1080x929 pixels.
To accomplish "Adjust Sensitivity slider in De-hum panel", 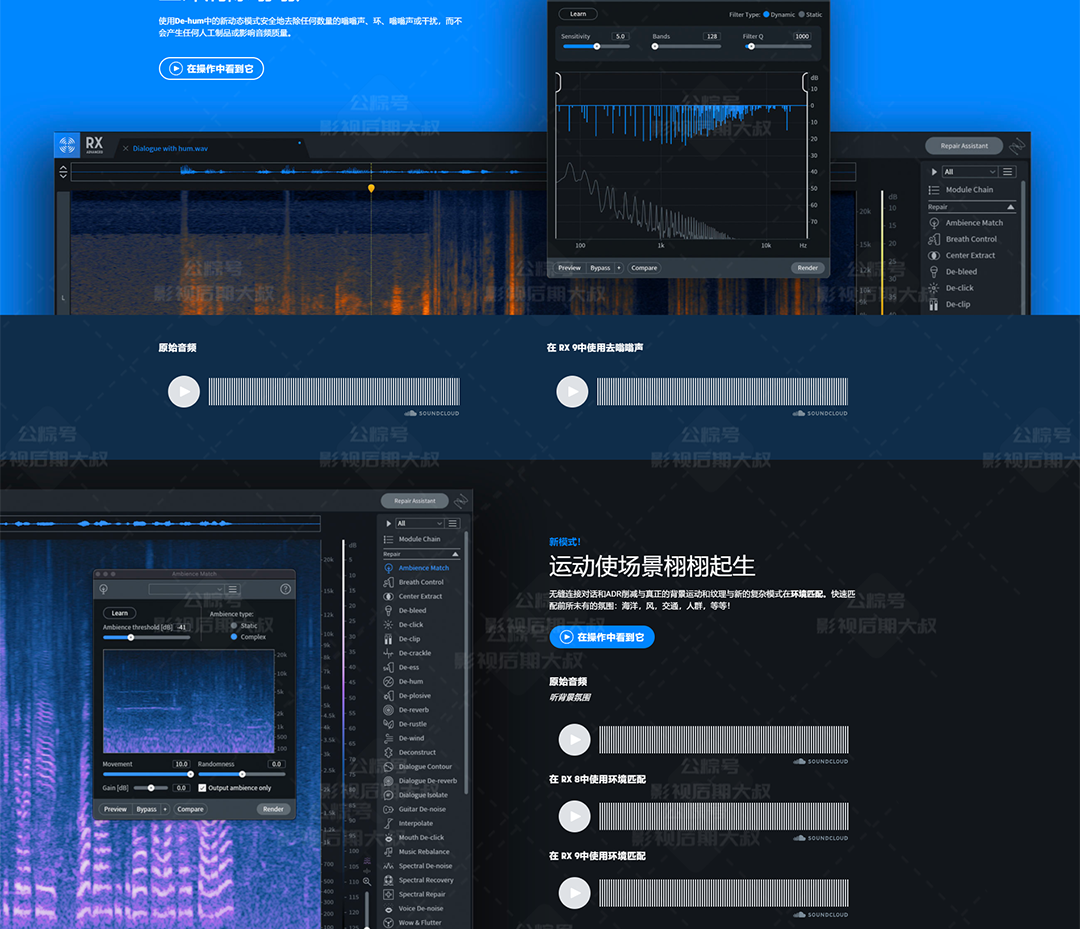I will pyautogui.click(x=596, y=47).
